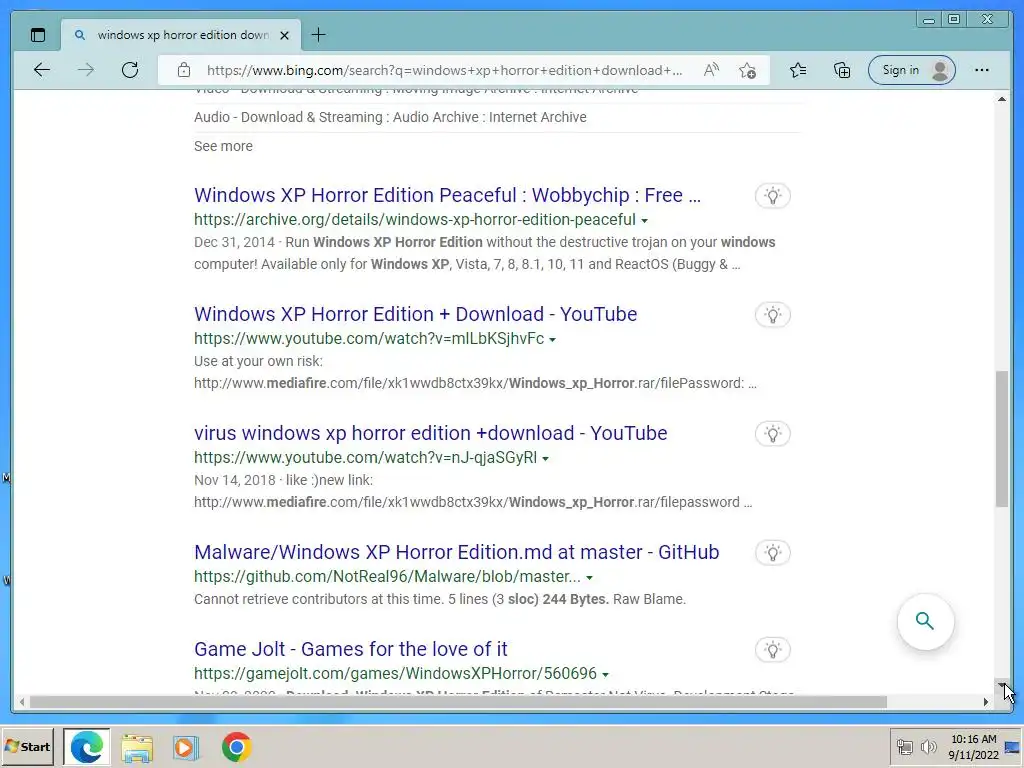
Task: Open the Windows Start menu
Action: click(x=27, y=746)
